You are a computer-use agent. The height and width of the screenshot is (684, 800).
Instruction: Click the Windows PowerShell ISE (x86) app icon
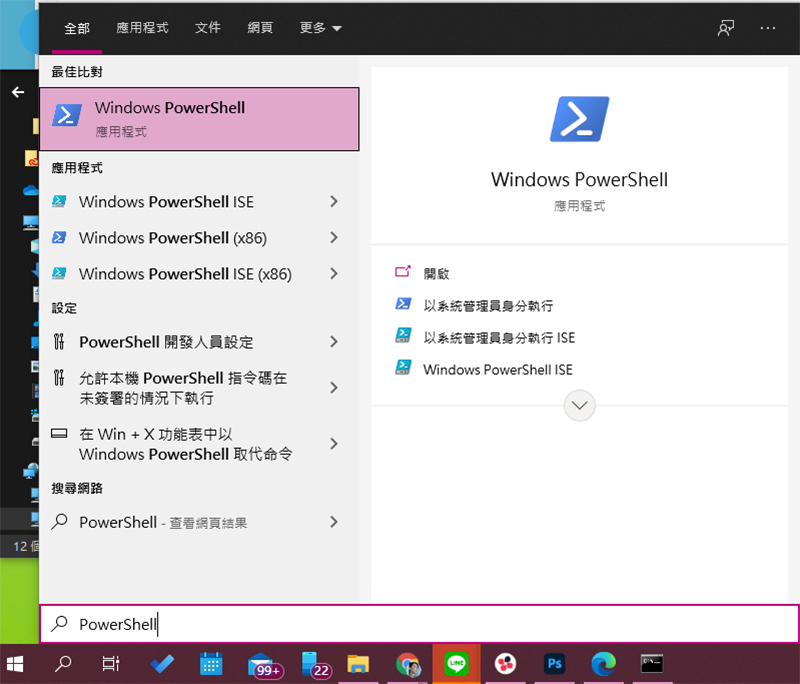coord(59,274)
